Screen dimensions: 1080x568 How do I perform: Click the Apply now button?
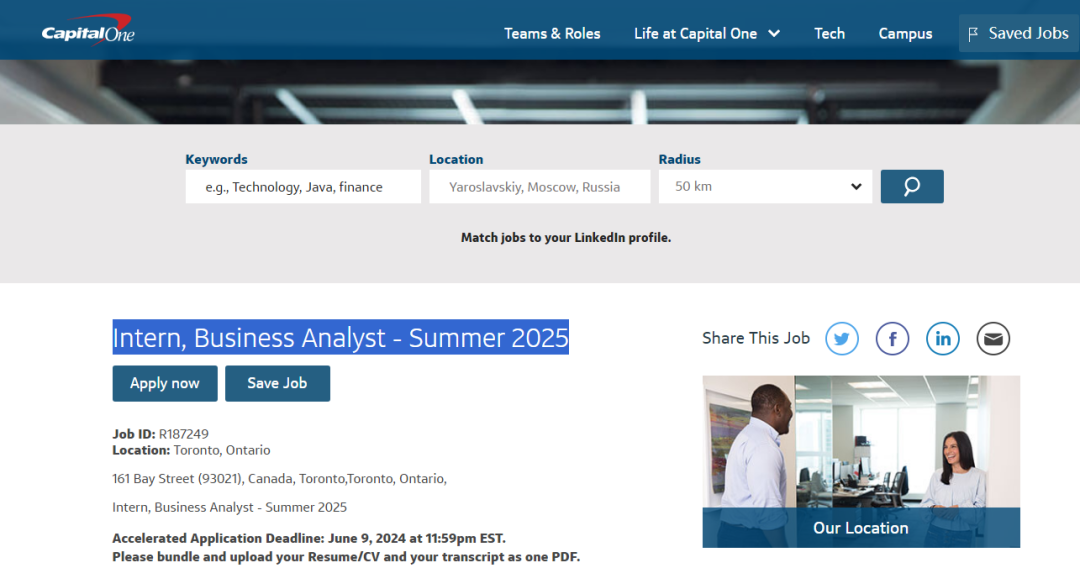pyautogui.click(x=165, y=383)
